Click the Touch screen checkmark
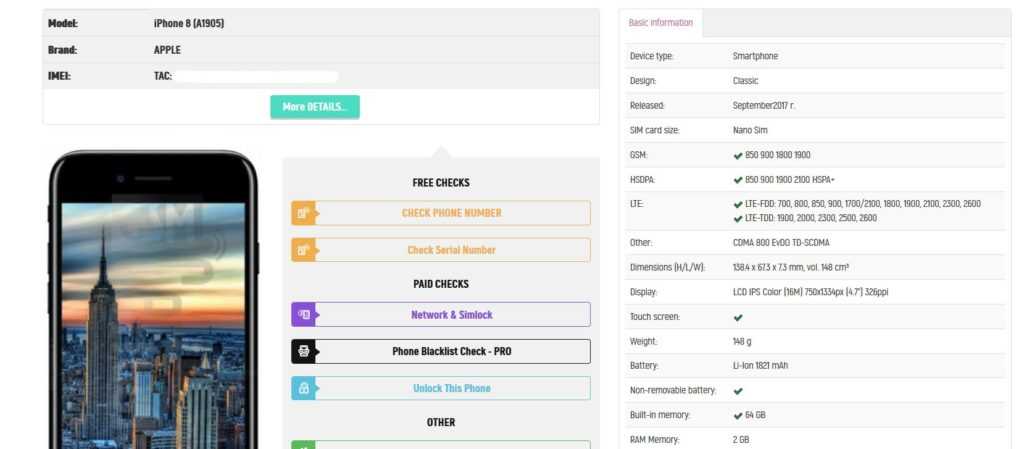This screenshot has width=1024, height=449. point(738,317)
